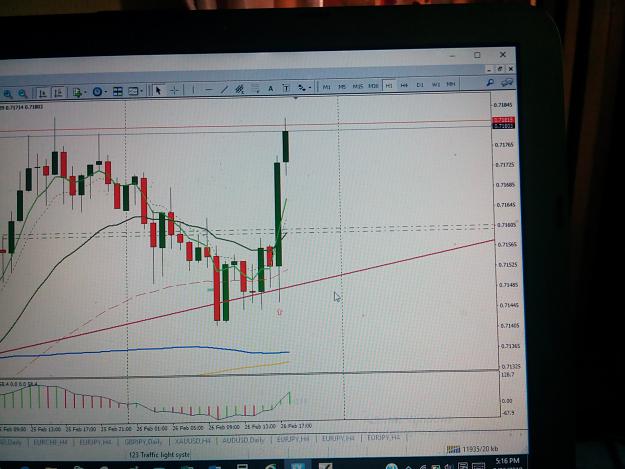
Task: Select the Vertical Line drawing tool
Action: [193, 90]
